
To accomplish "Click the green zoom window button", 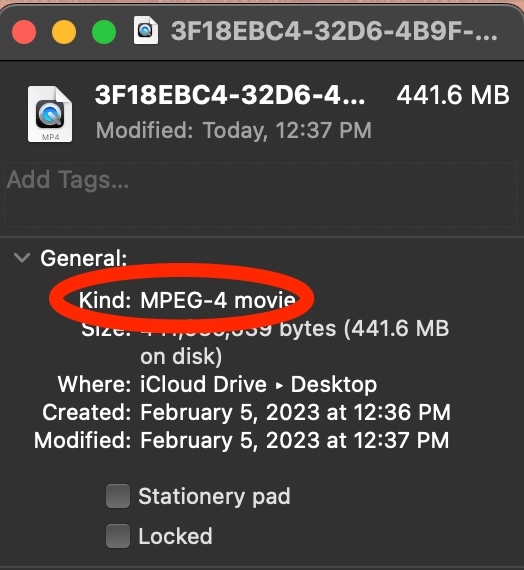I will 104,32.
